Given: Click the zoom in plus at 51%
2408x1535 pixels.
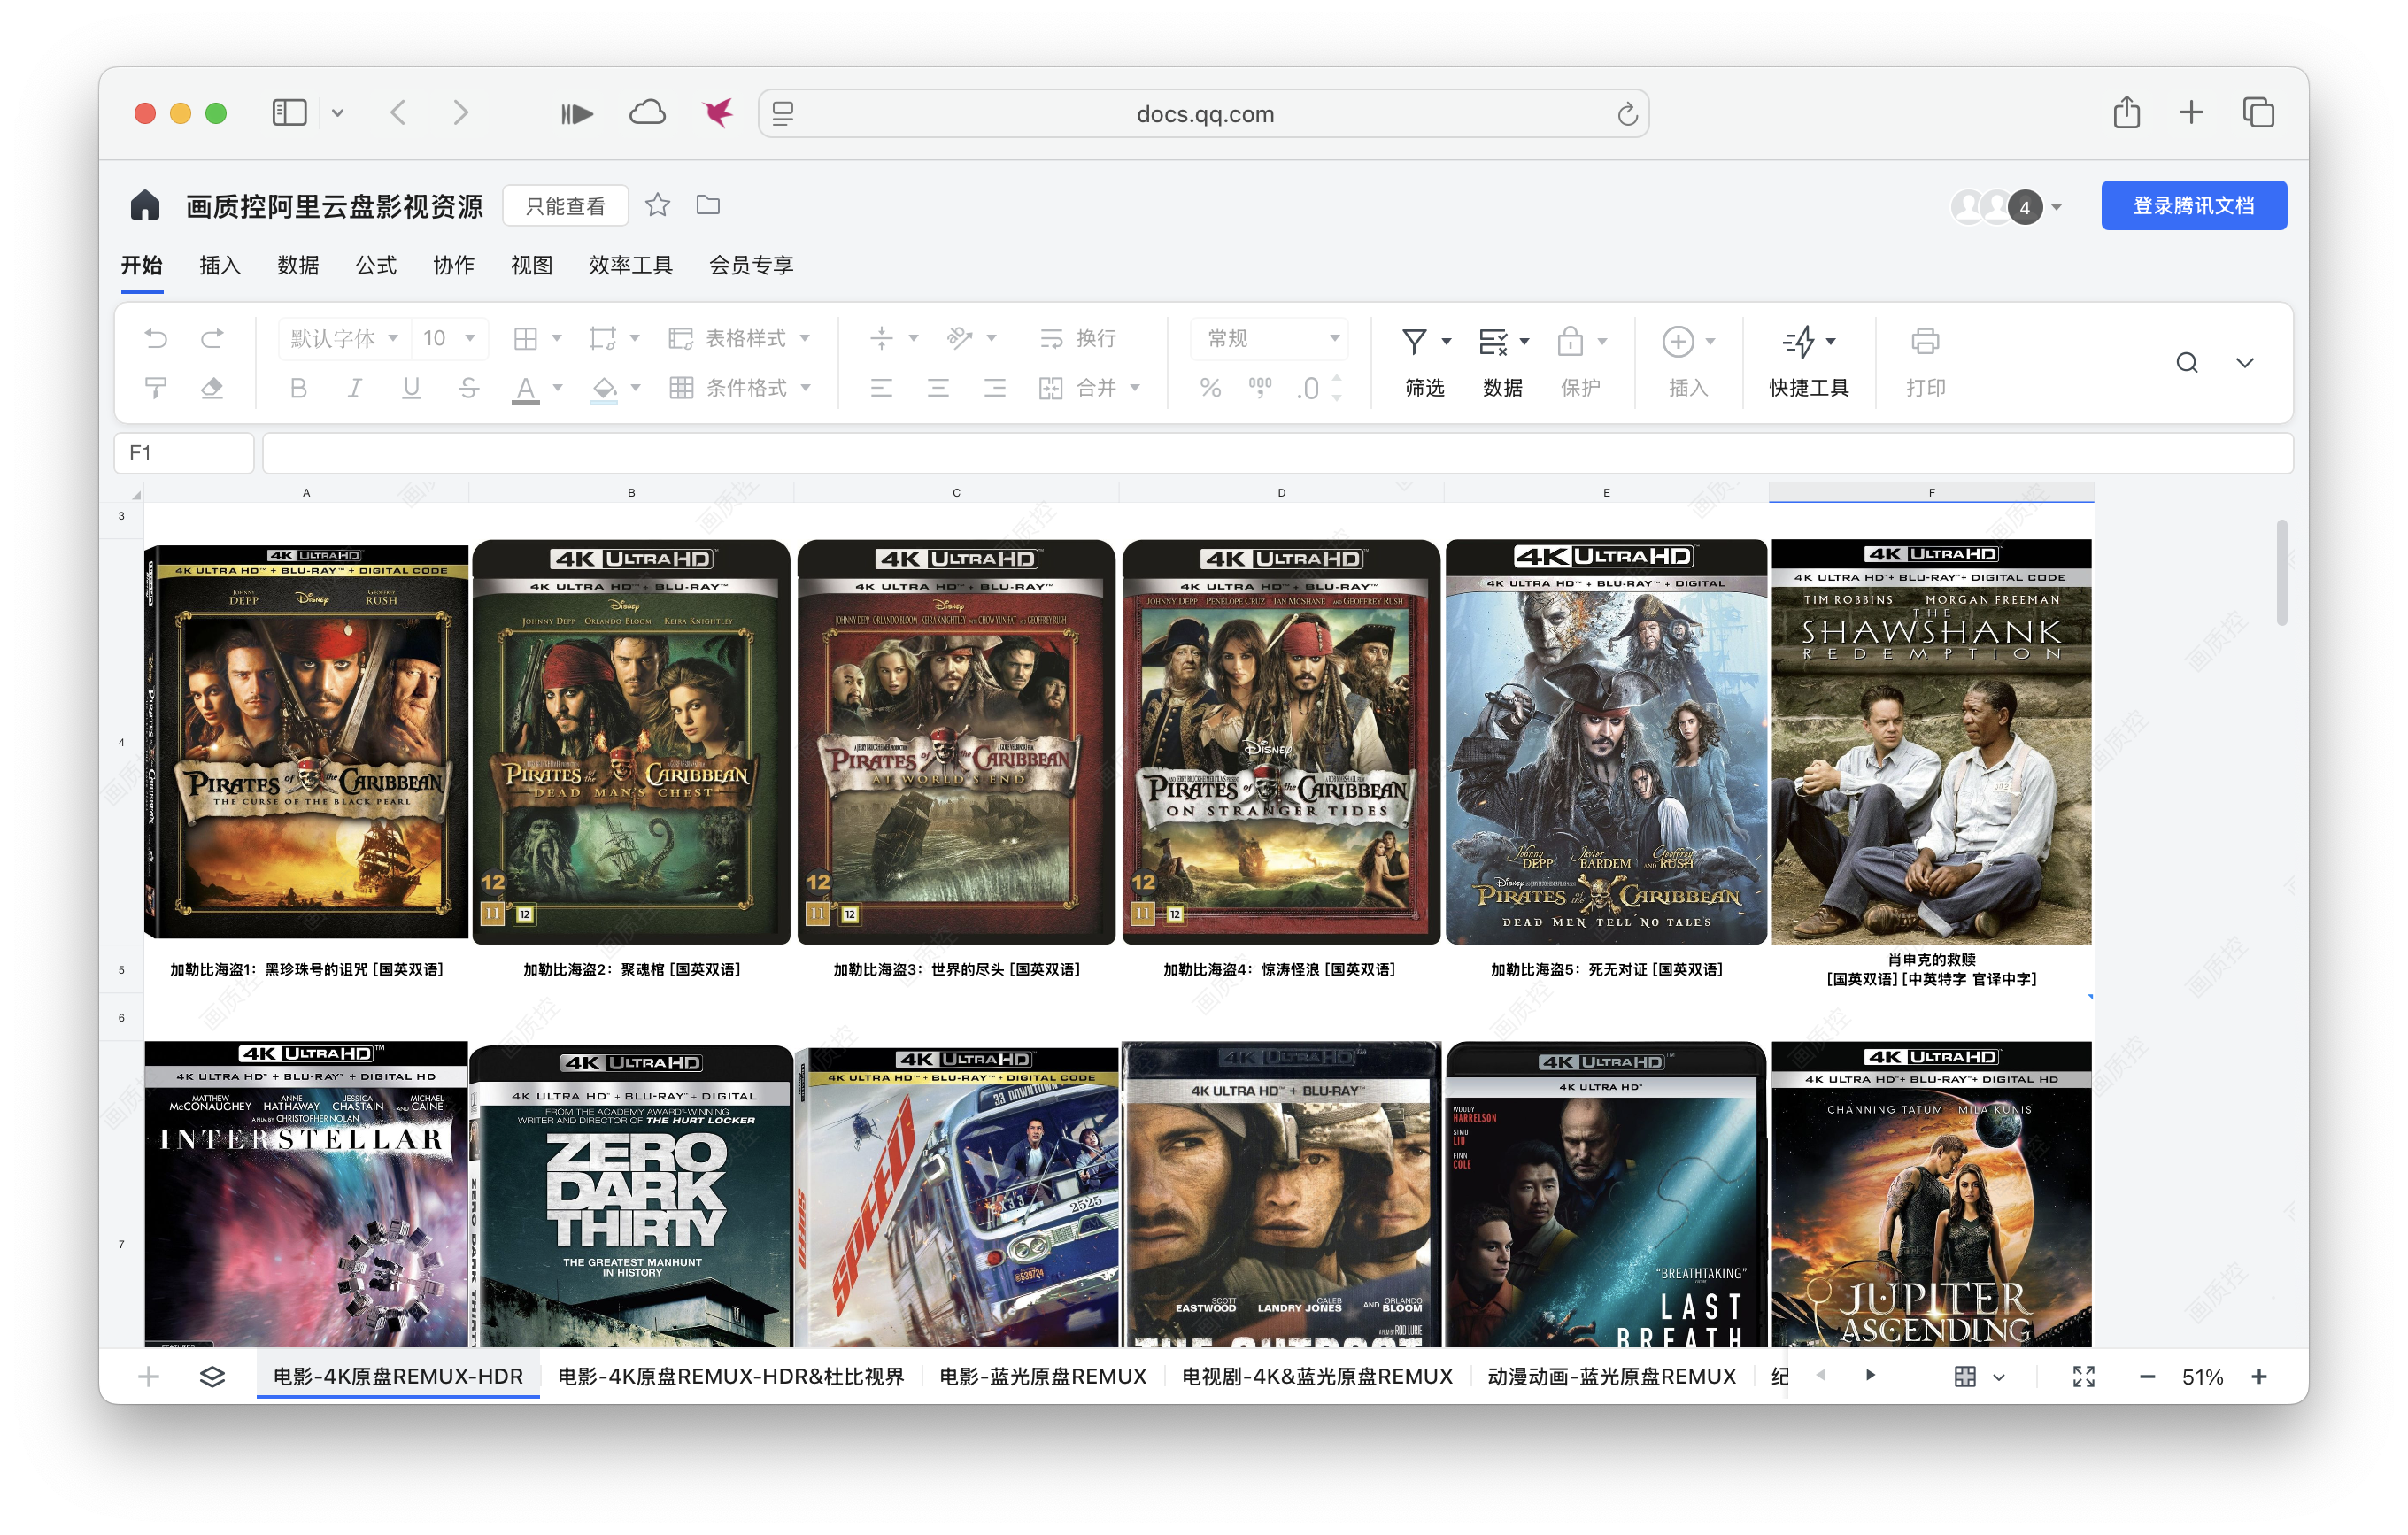Looking at the screenshot, I should click(x=2259, y=1376).
